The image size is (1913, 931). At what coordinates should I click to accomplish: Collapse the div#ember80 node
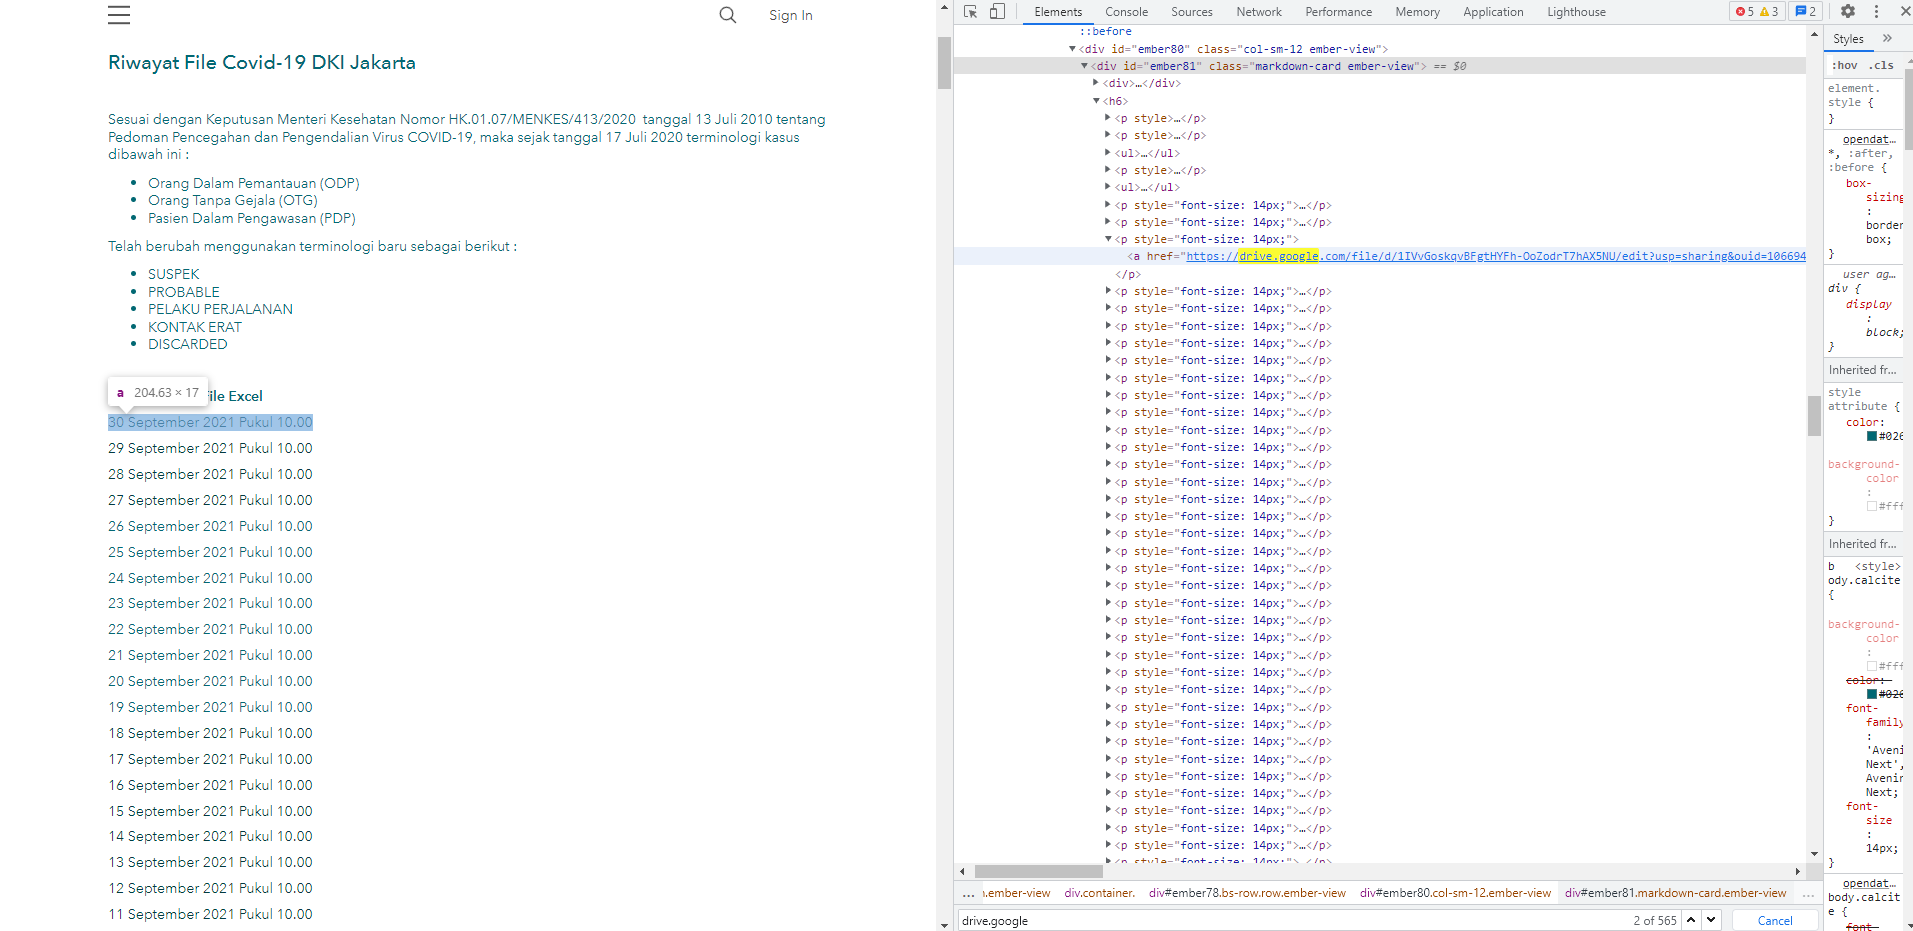pos(1072,49)
